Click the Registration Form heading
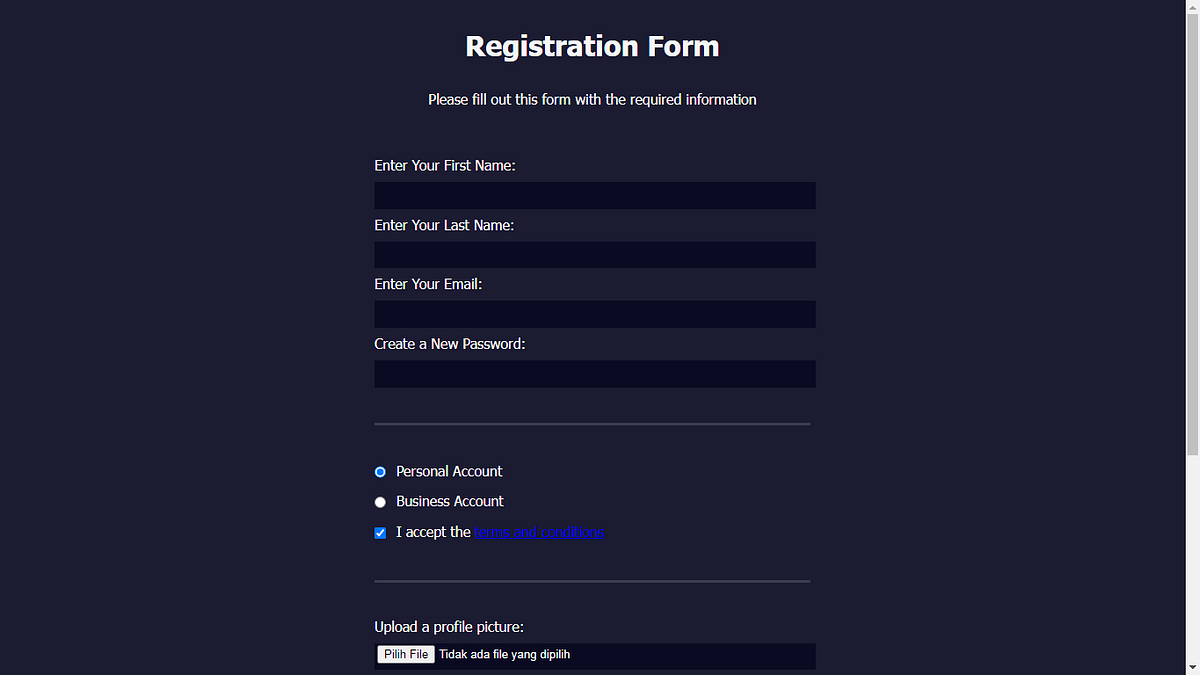The image size is (1200, 675). pos(591,46)
